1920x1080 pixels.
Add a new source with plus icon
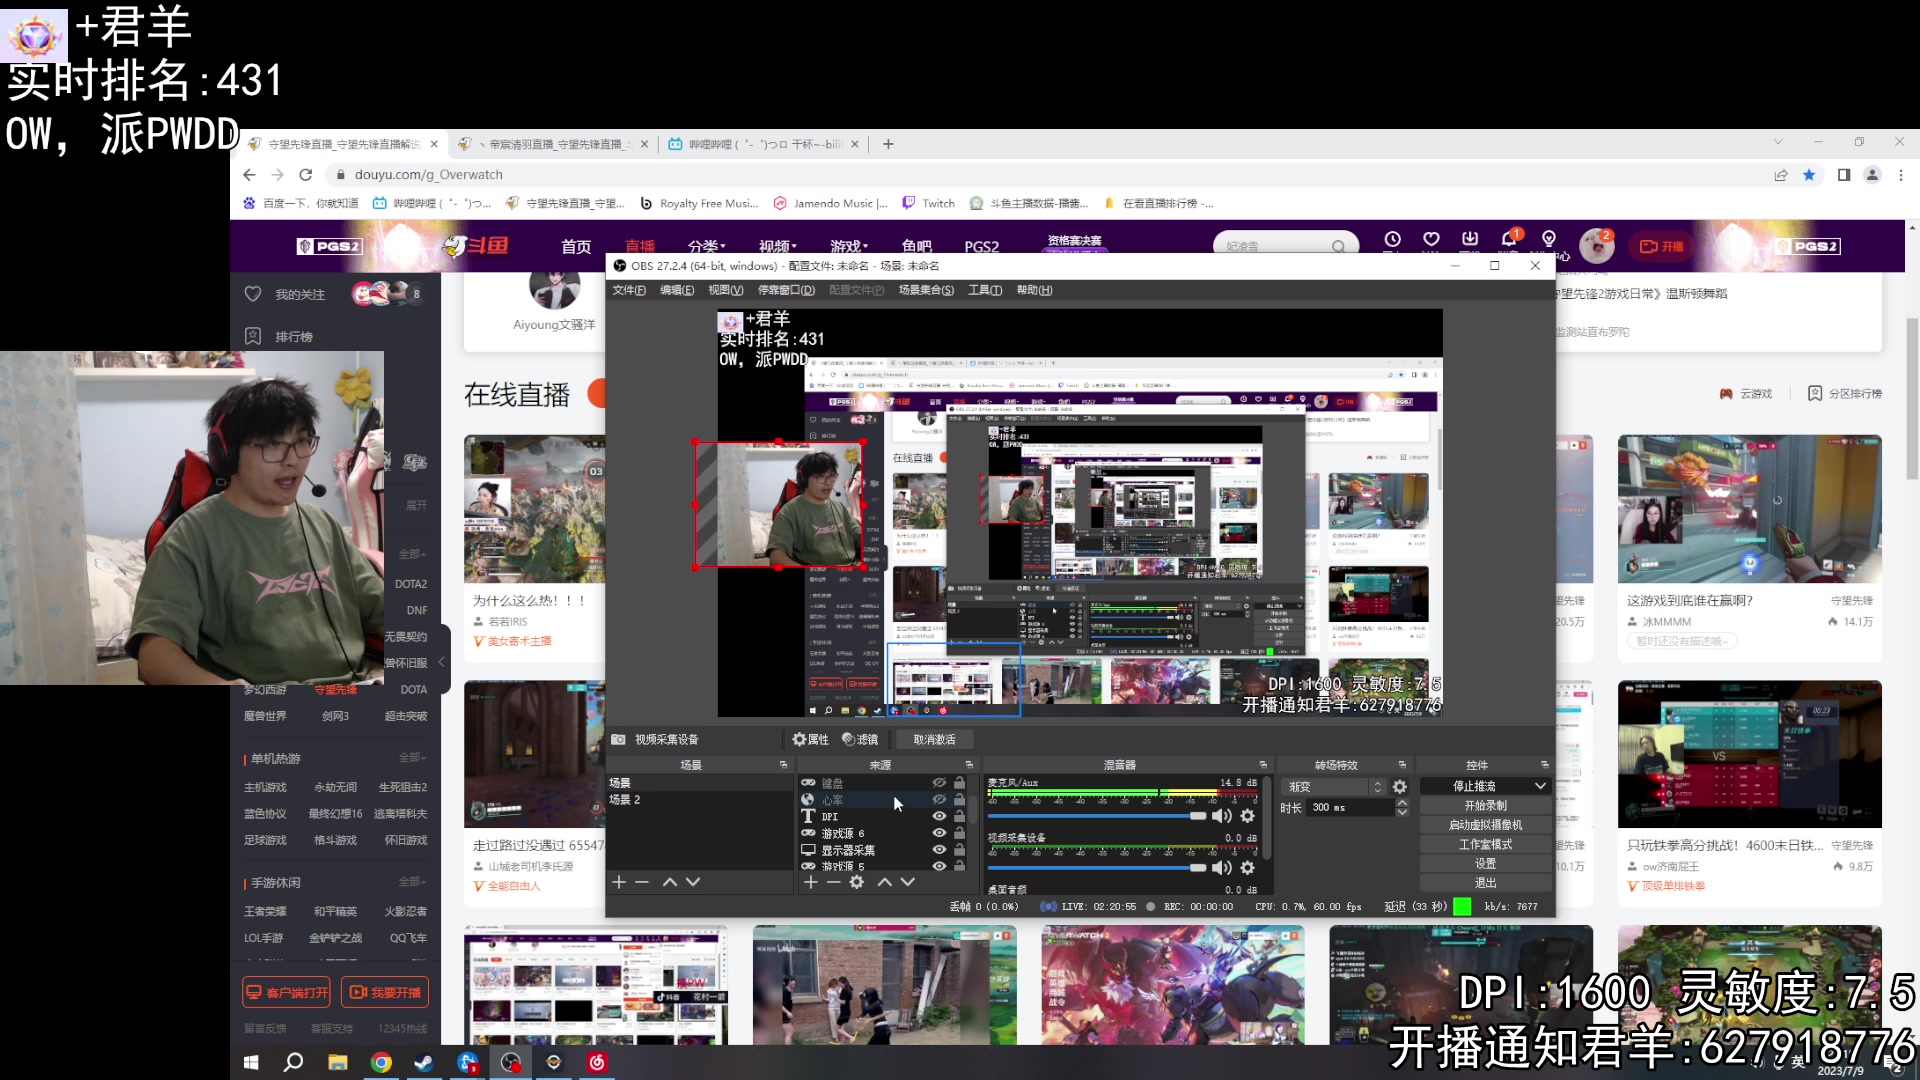coord(811,882)
